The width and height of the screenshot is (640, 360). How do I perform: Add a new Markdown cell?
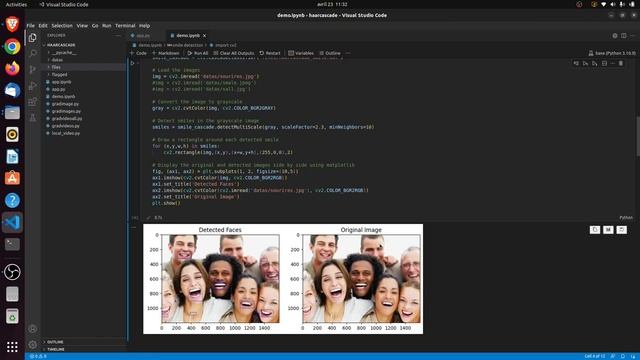pos(166,53)
